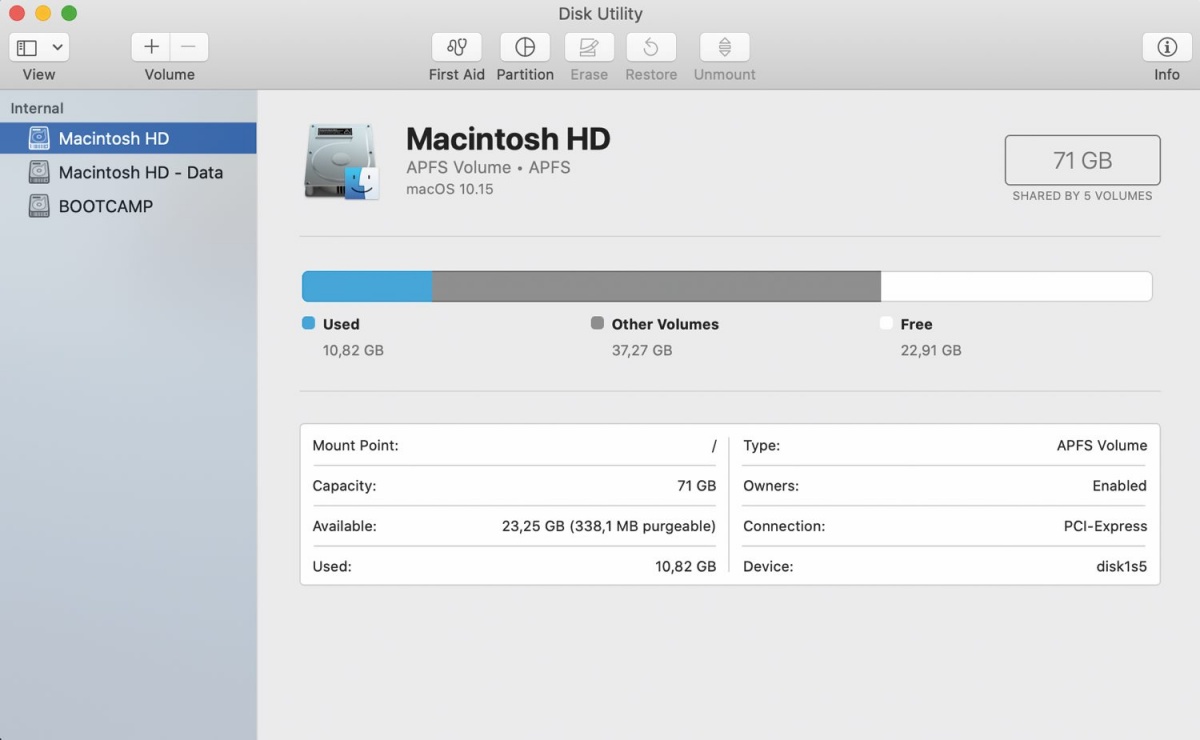
Task: Click the Macintosh HD disk icon in sidebar
Action: (x=39, y=138)
